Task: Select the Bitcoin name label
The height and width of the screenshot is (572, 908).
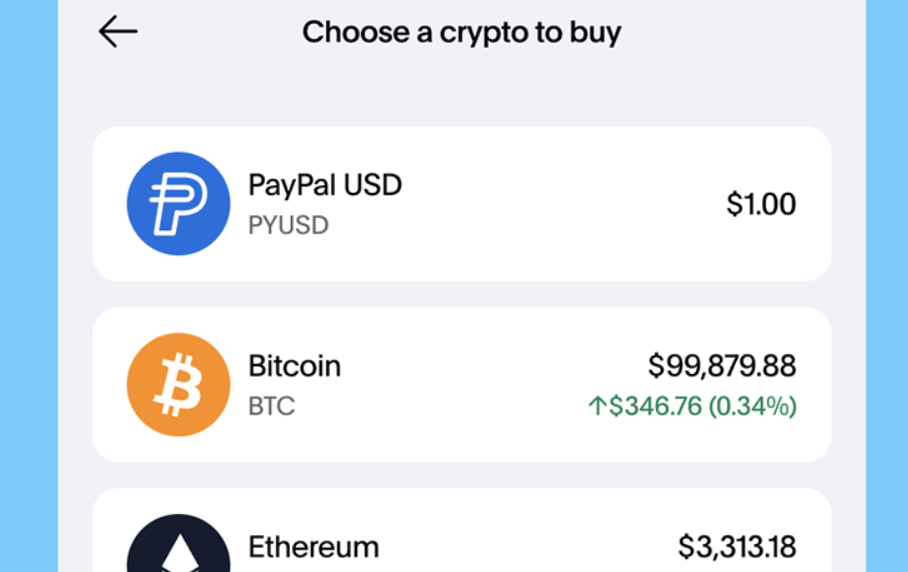Action: click(x=294, y=366)
